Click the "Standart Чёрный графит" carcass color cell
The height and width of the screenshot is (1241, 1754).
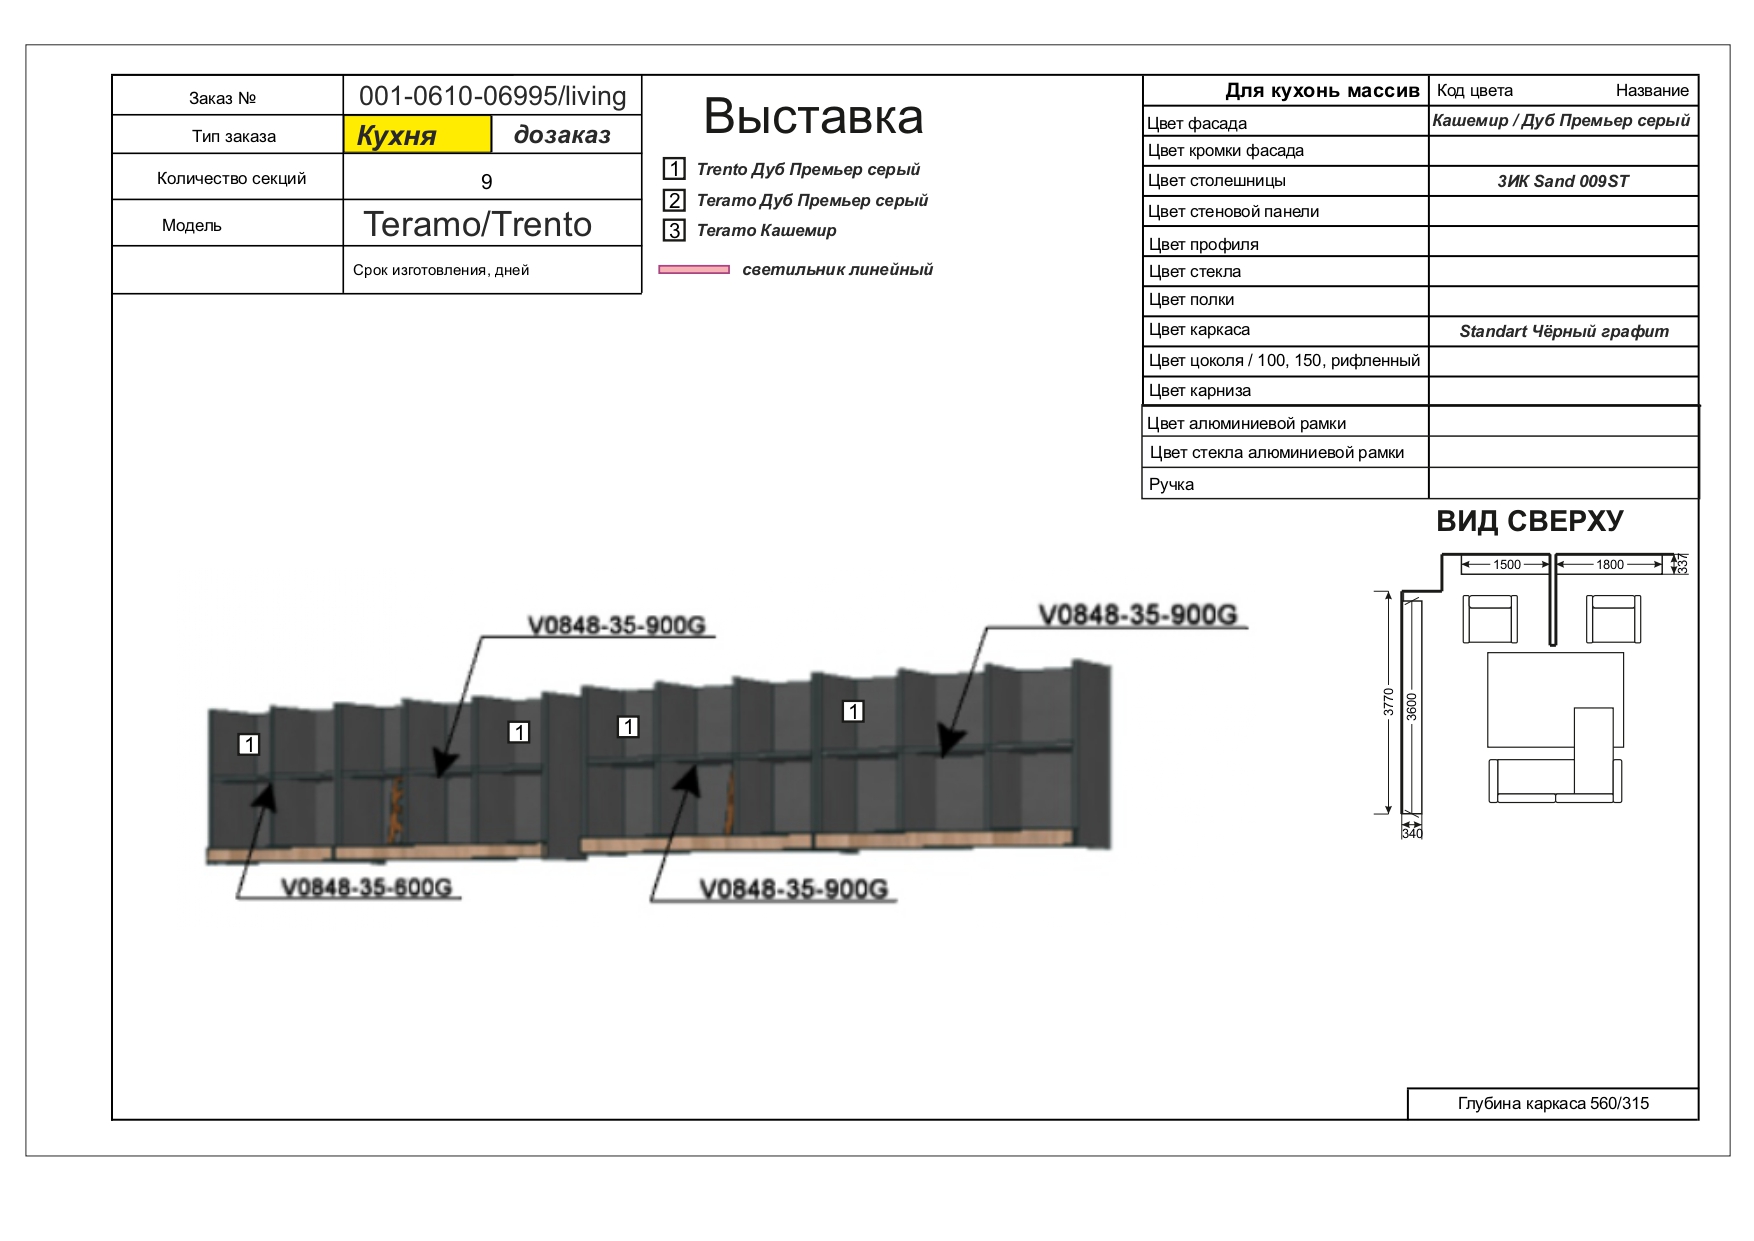(x=1563, y=331)
